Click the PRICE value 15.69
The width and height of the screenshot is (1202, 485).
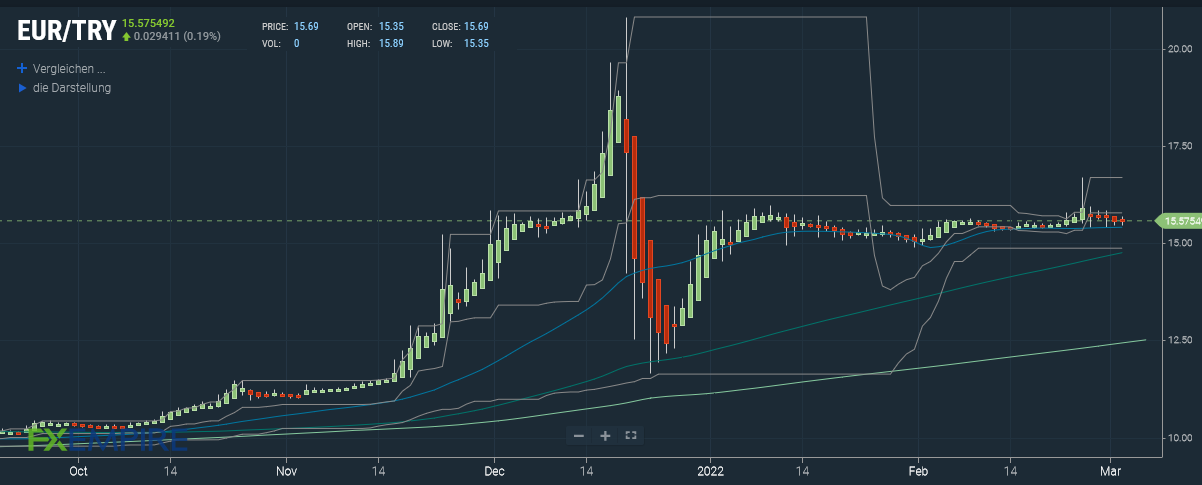306,26
